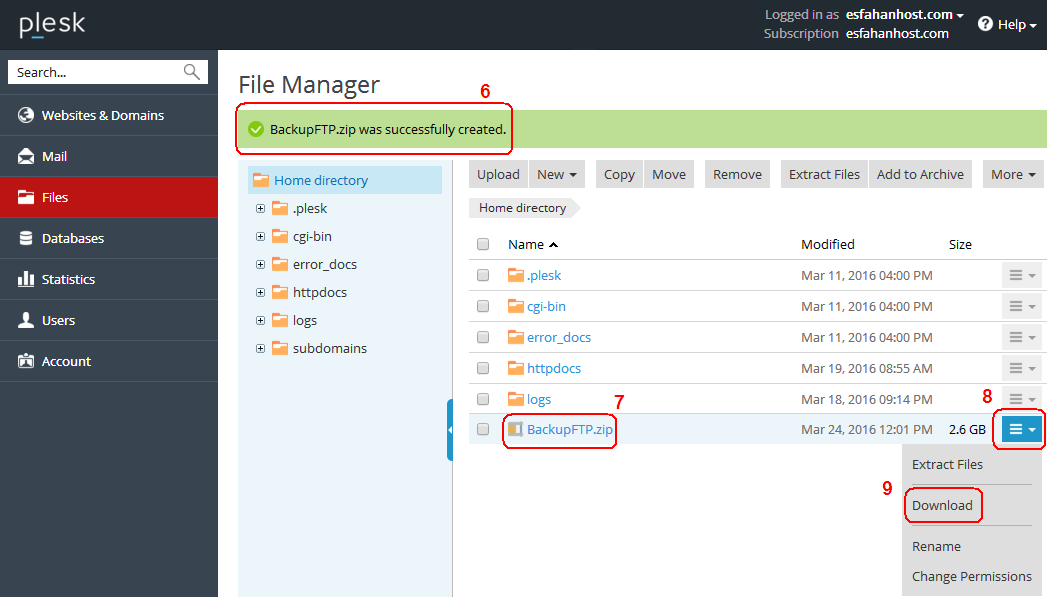Tick the checkbox for BackupFTP.zip
The image size is (1047, 597).
point(483,429)
